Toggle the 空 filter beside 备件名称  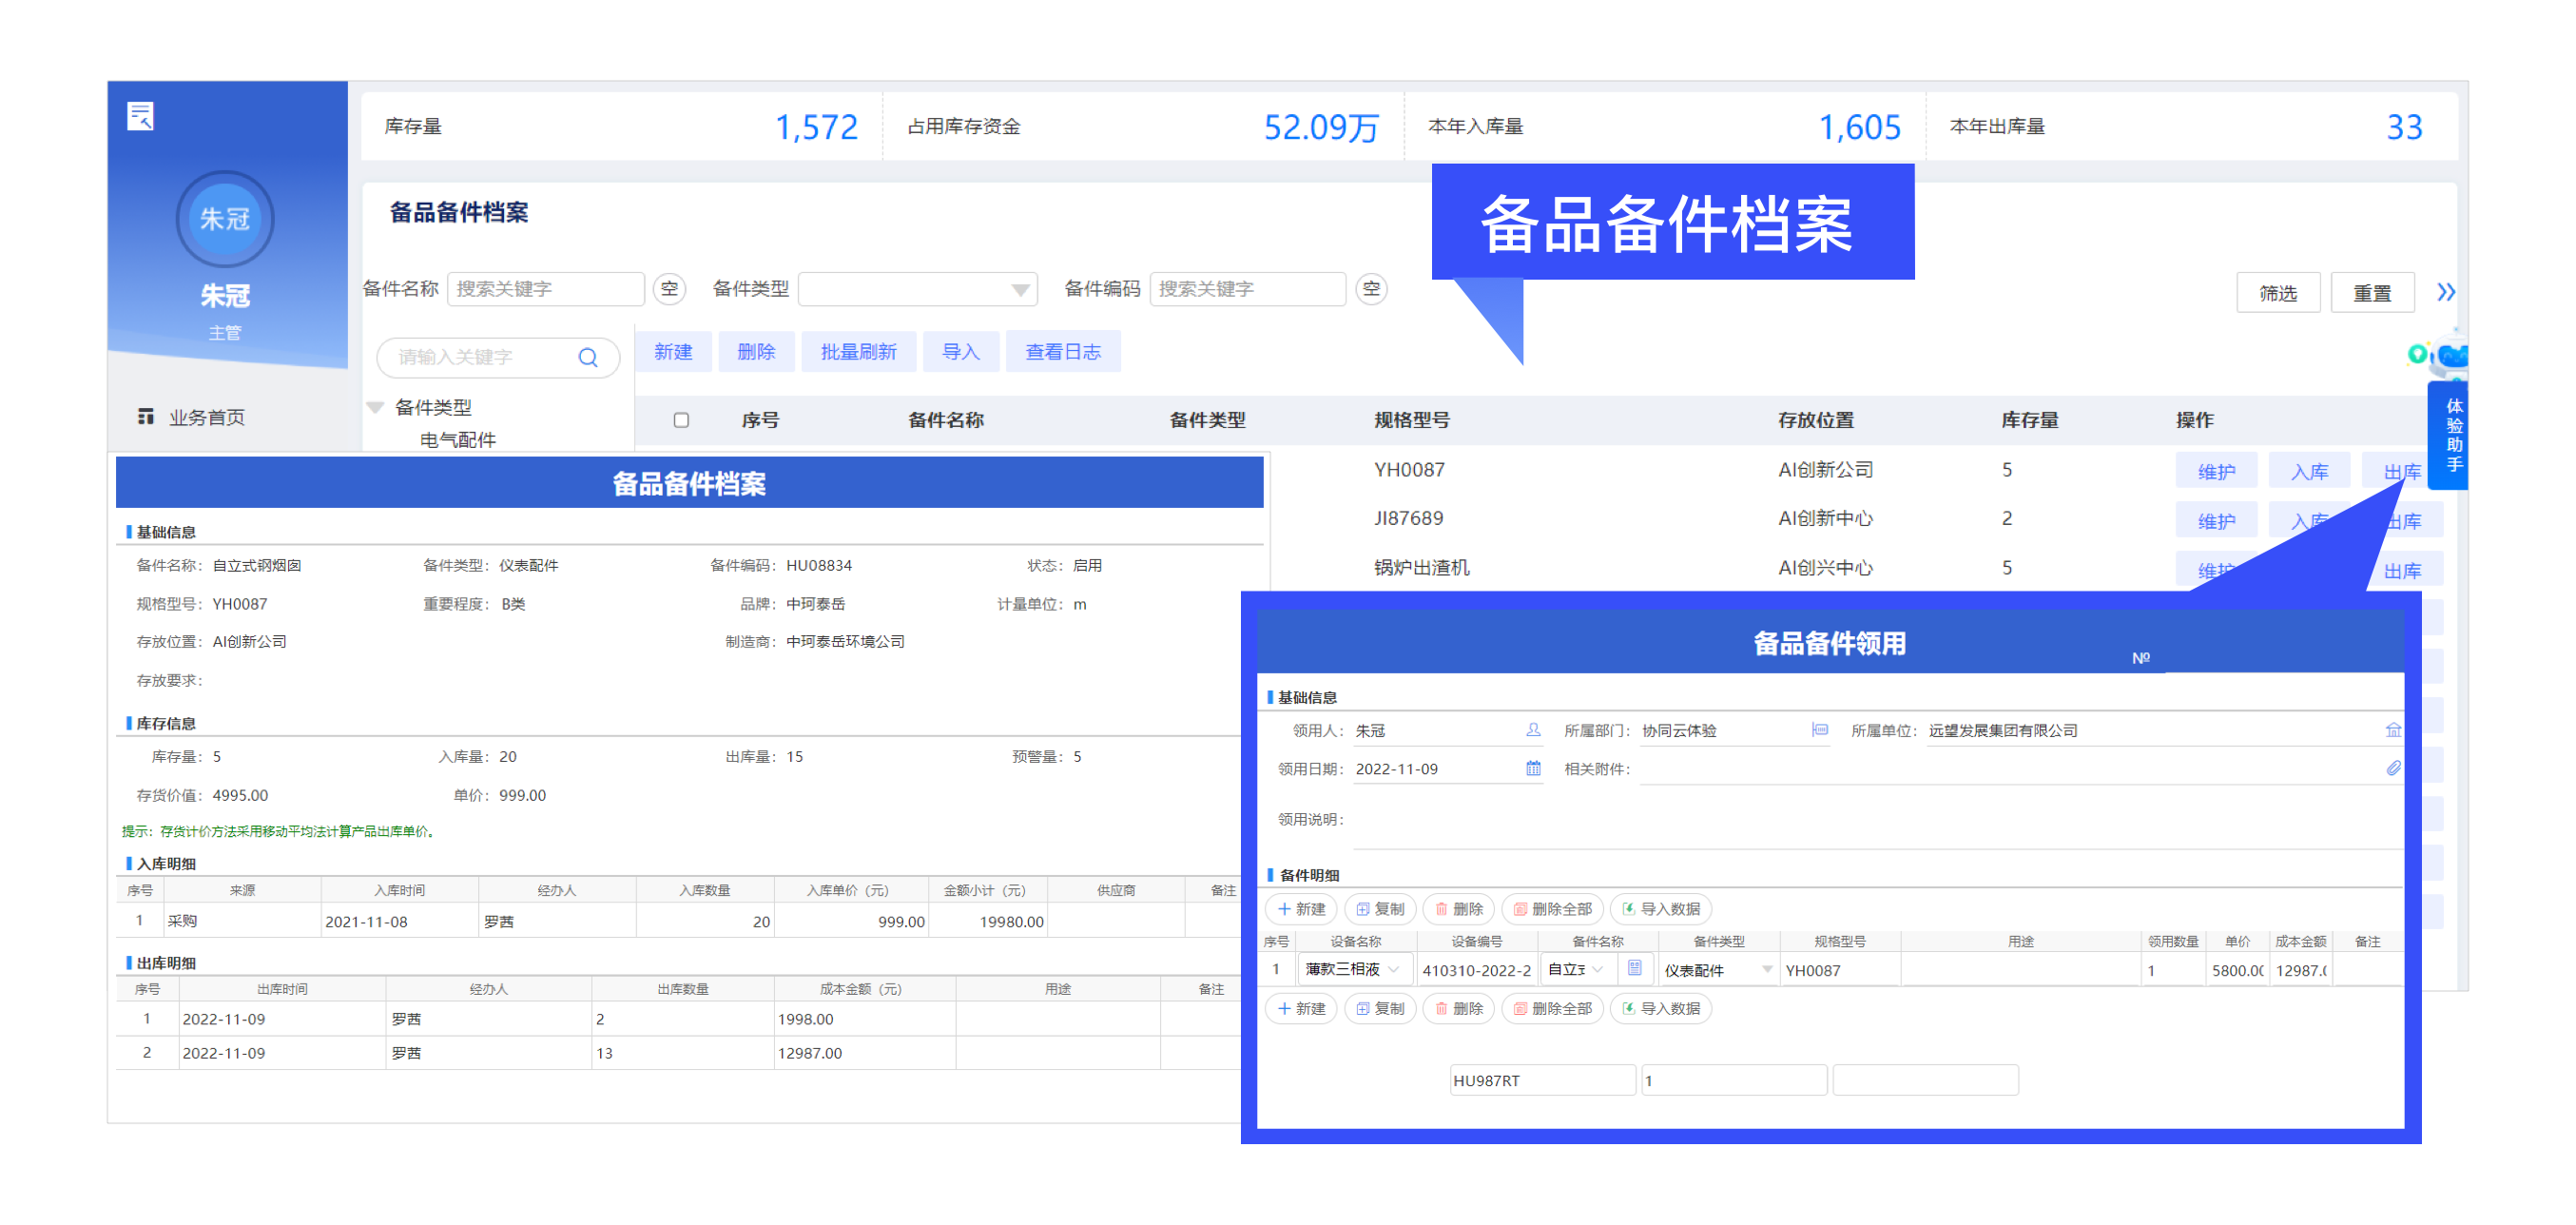click(x=670, y=289)
